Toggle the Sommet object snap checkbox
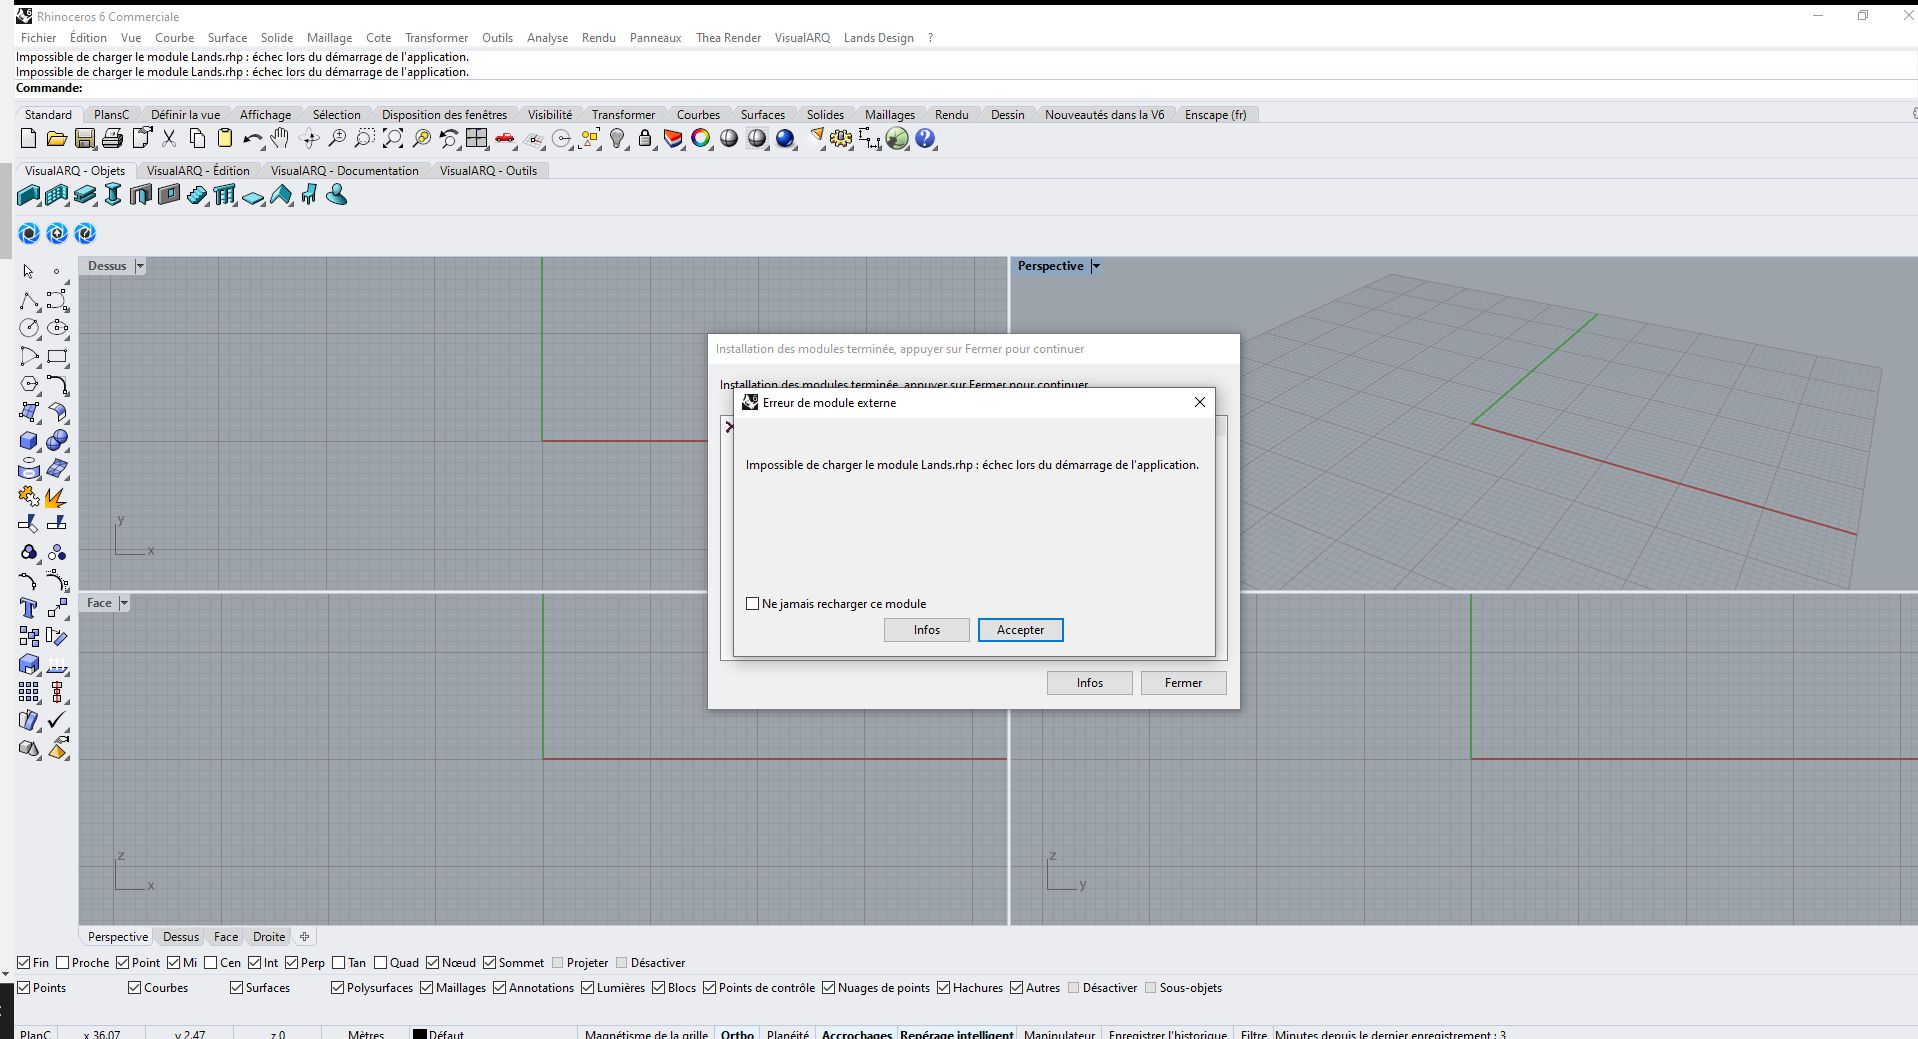This screenshot has width=1918, height=1039. click(x=490, y=963)
